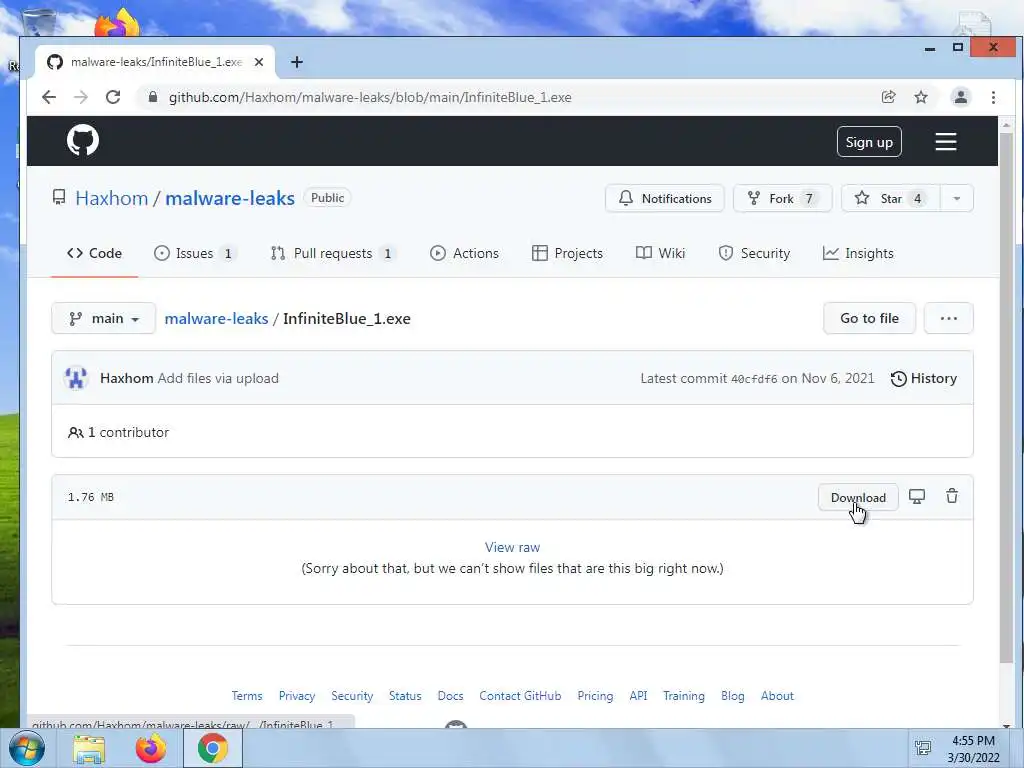The width and height of the screenshot is (1024, 768).
Task: Open a new tab with the plus icon
Action: tap(296, 62)
